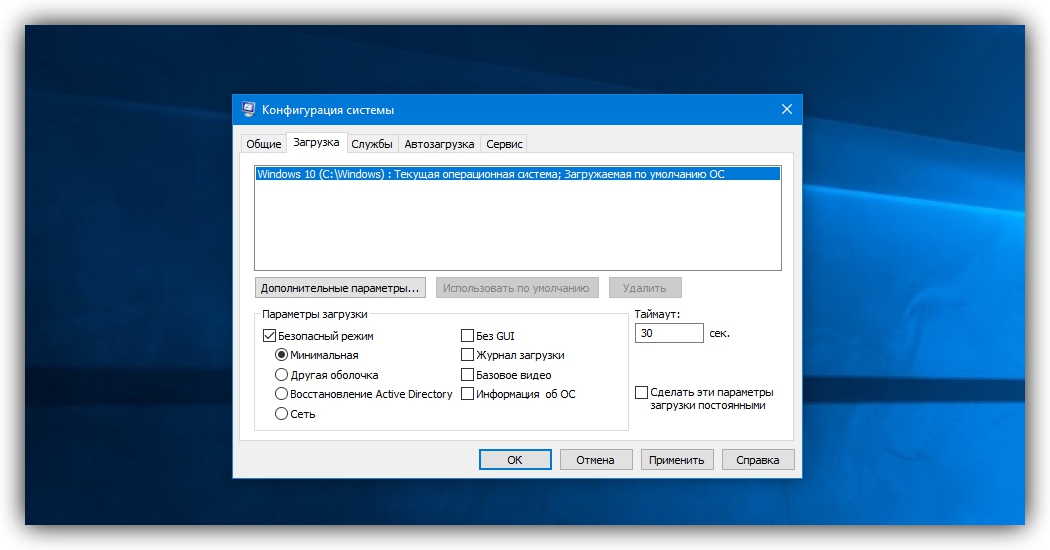Screen dimensions: 1050x550
Task: Go to the Автозагрузка tab
Action: (x=439, y=144)
